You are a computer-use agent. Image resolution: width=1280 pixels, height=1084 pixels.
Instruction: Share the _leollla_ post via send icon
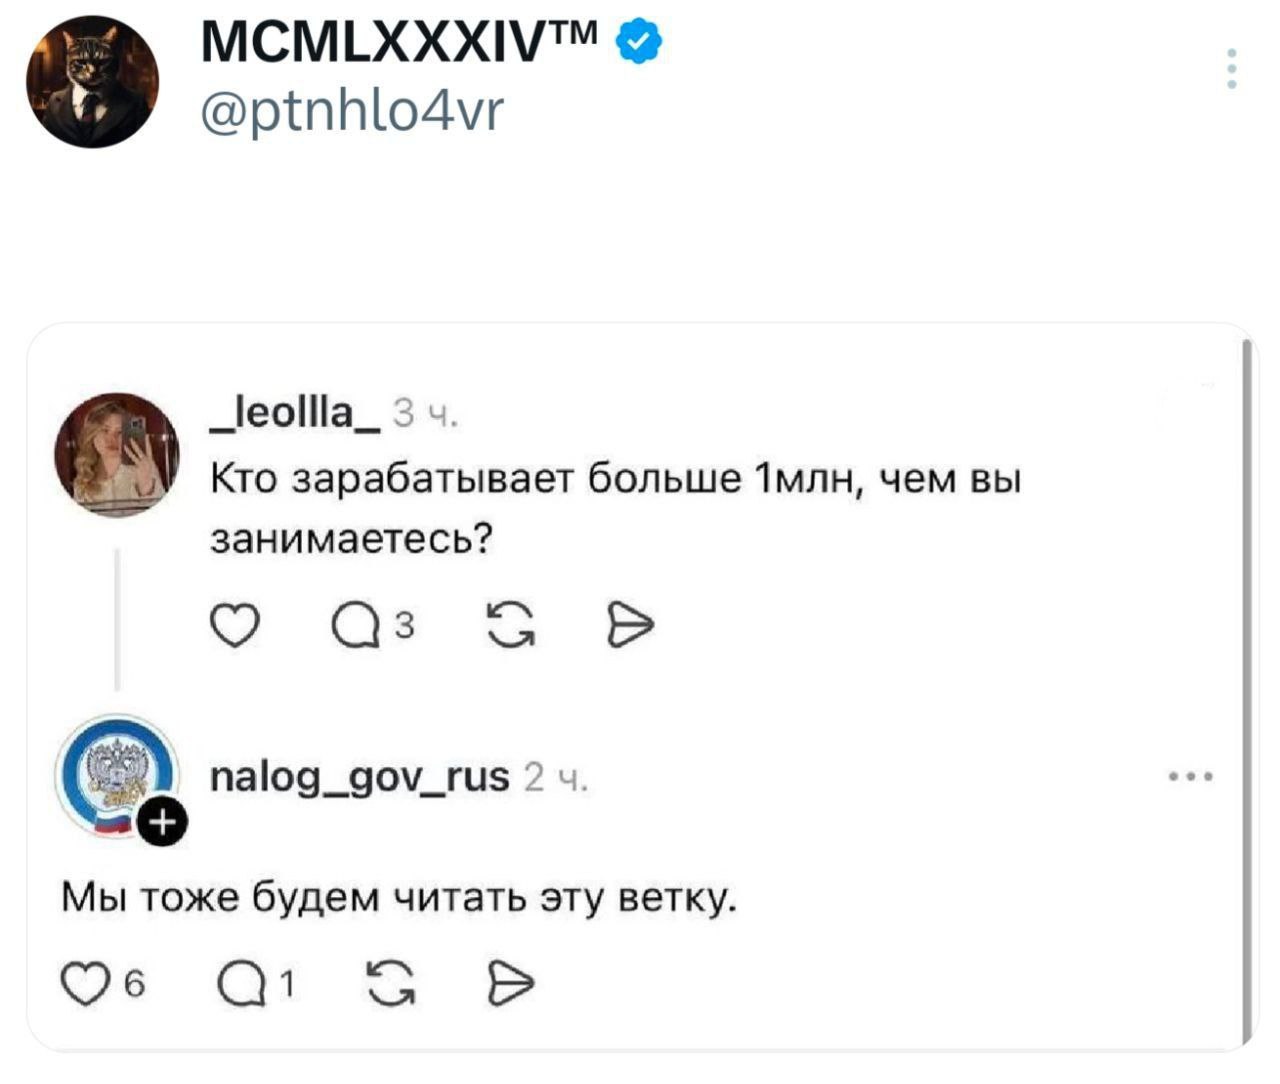pyautogui.click(x=631, y=626)
